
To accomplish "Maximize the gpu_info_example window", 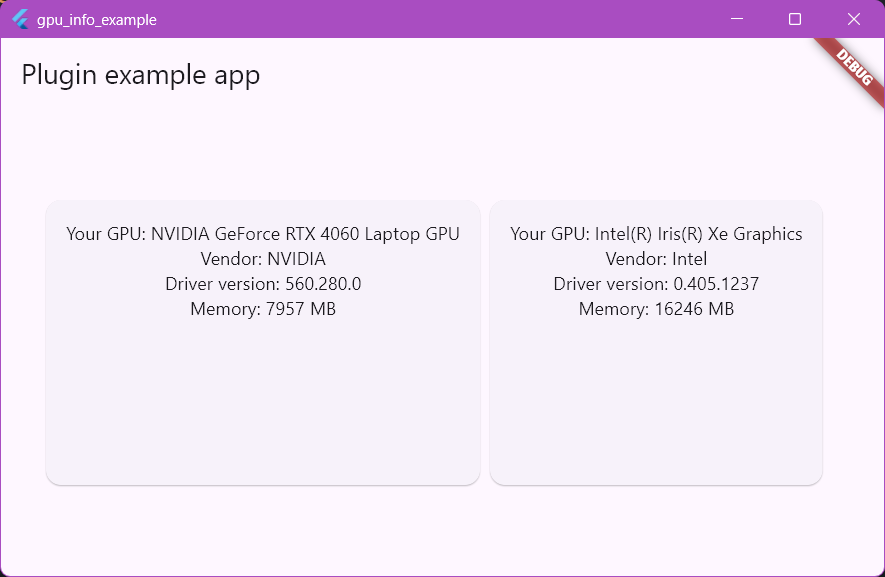I will tap(795, 19).
